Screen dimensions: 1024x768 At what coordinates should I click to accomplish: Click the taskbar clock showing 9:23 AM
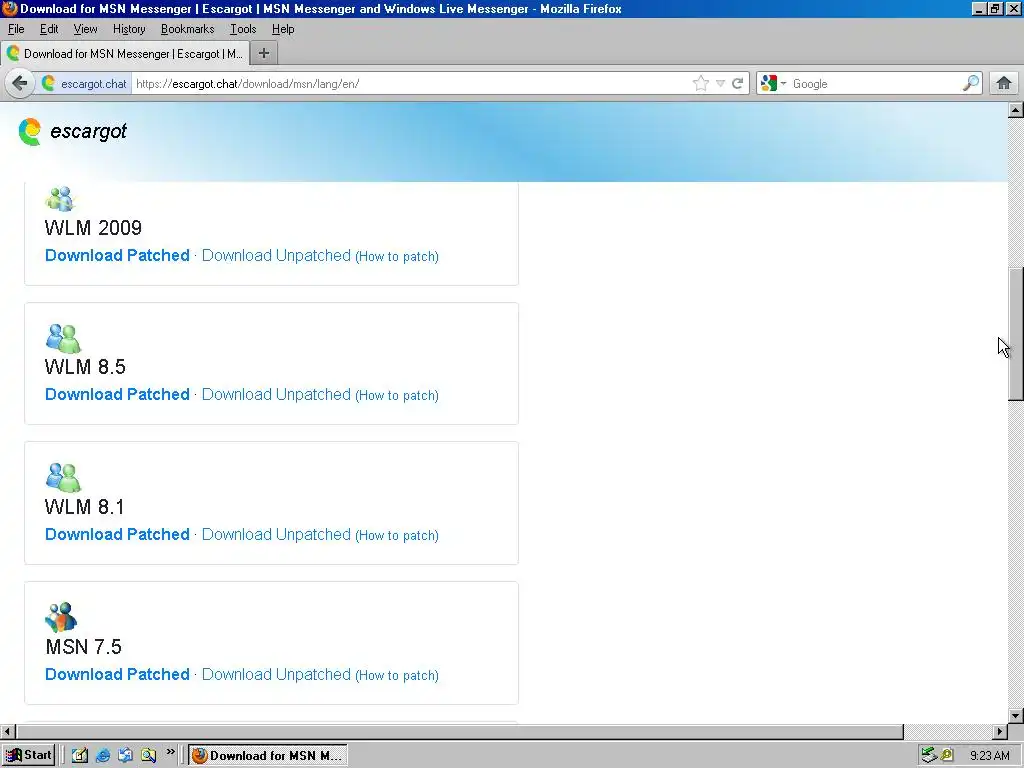pyautogui.click(x=989, y=756)
